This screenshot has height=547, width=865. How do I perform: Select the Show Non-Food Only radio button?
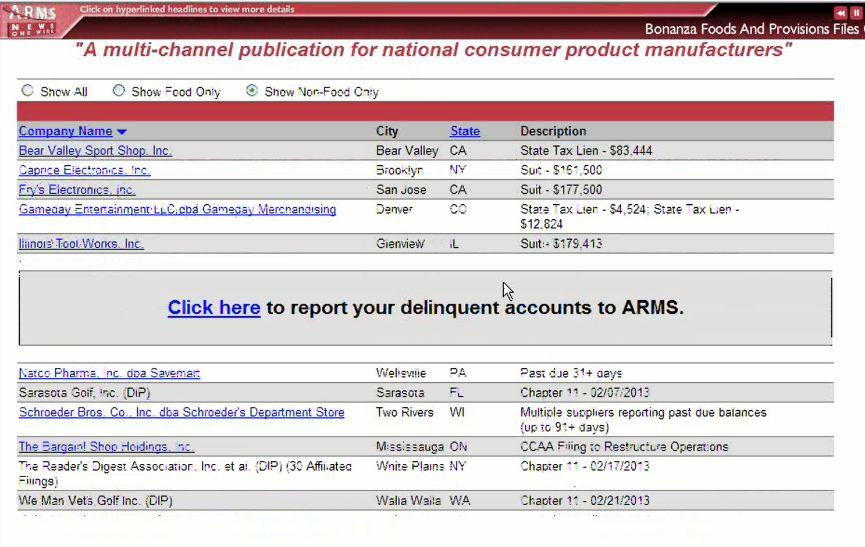pyautogui.click(x=252, y=90)
